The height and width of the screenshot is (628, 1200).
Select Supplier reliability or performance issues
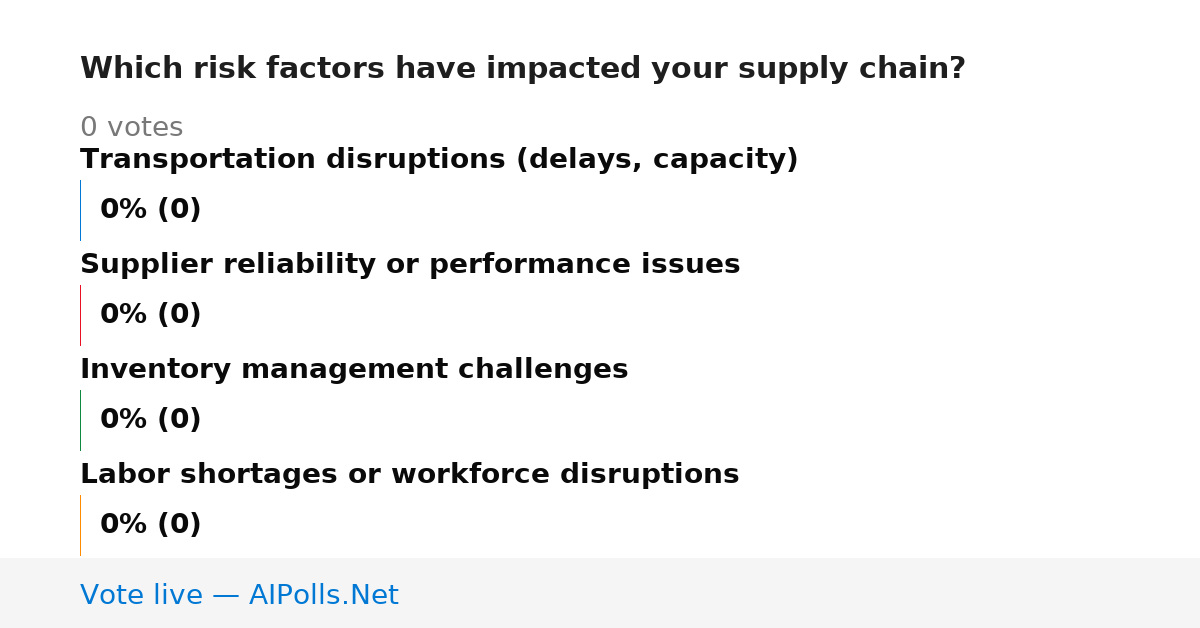[x=410, y=265]
